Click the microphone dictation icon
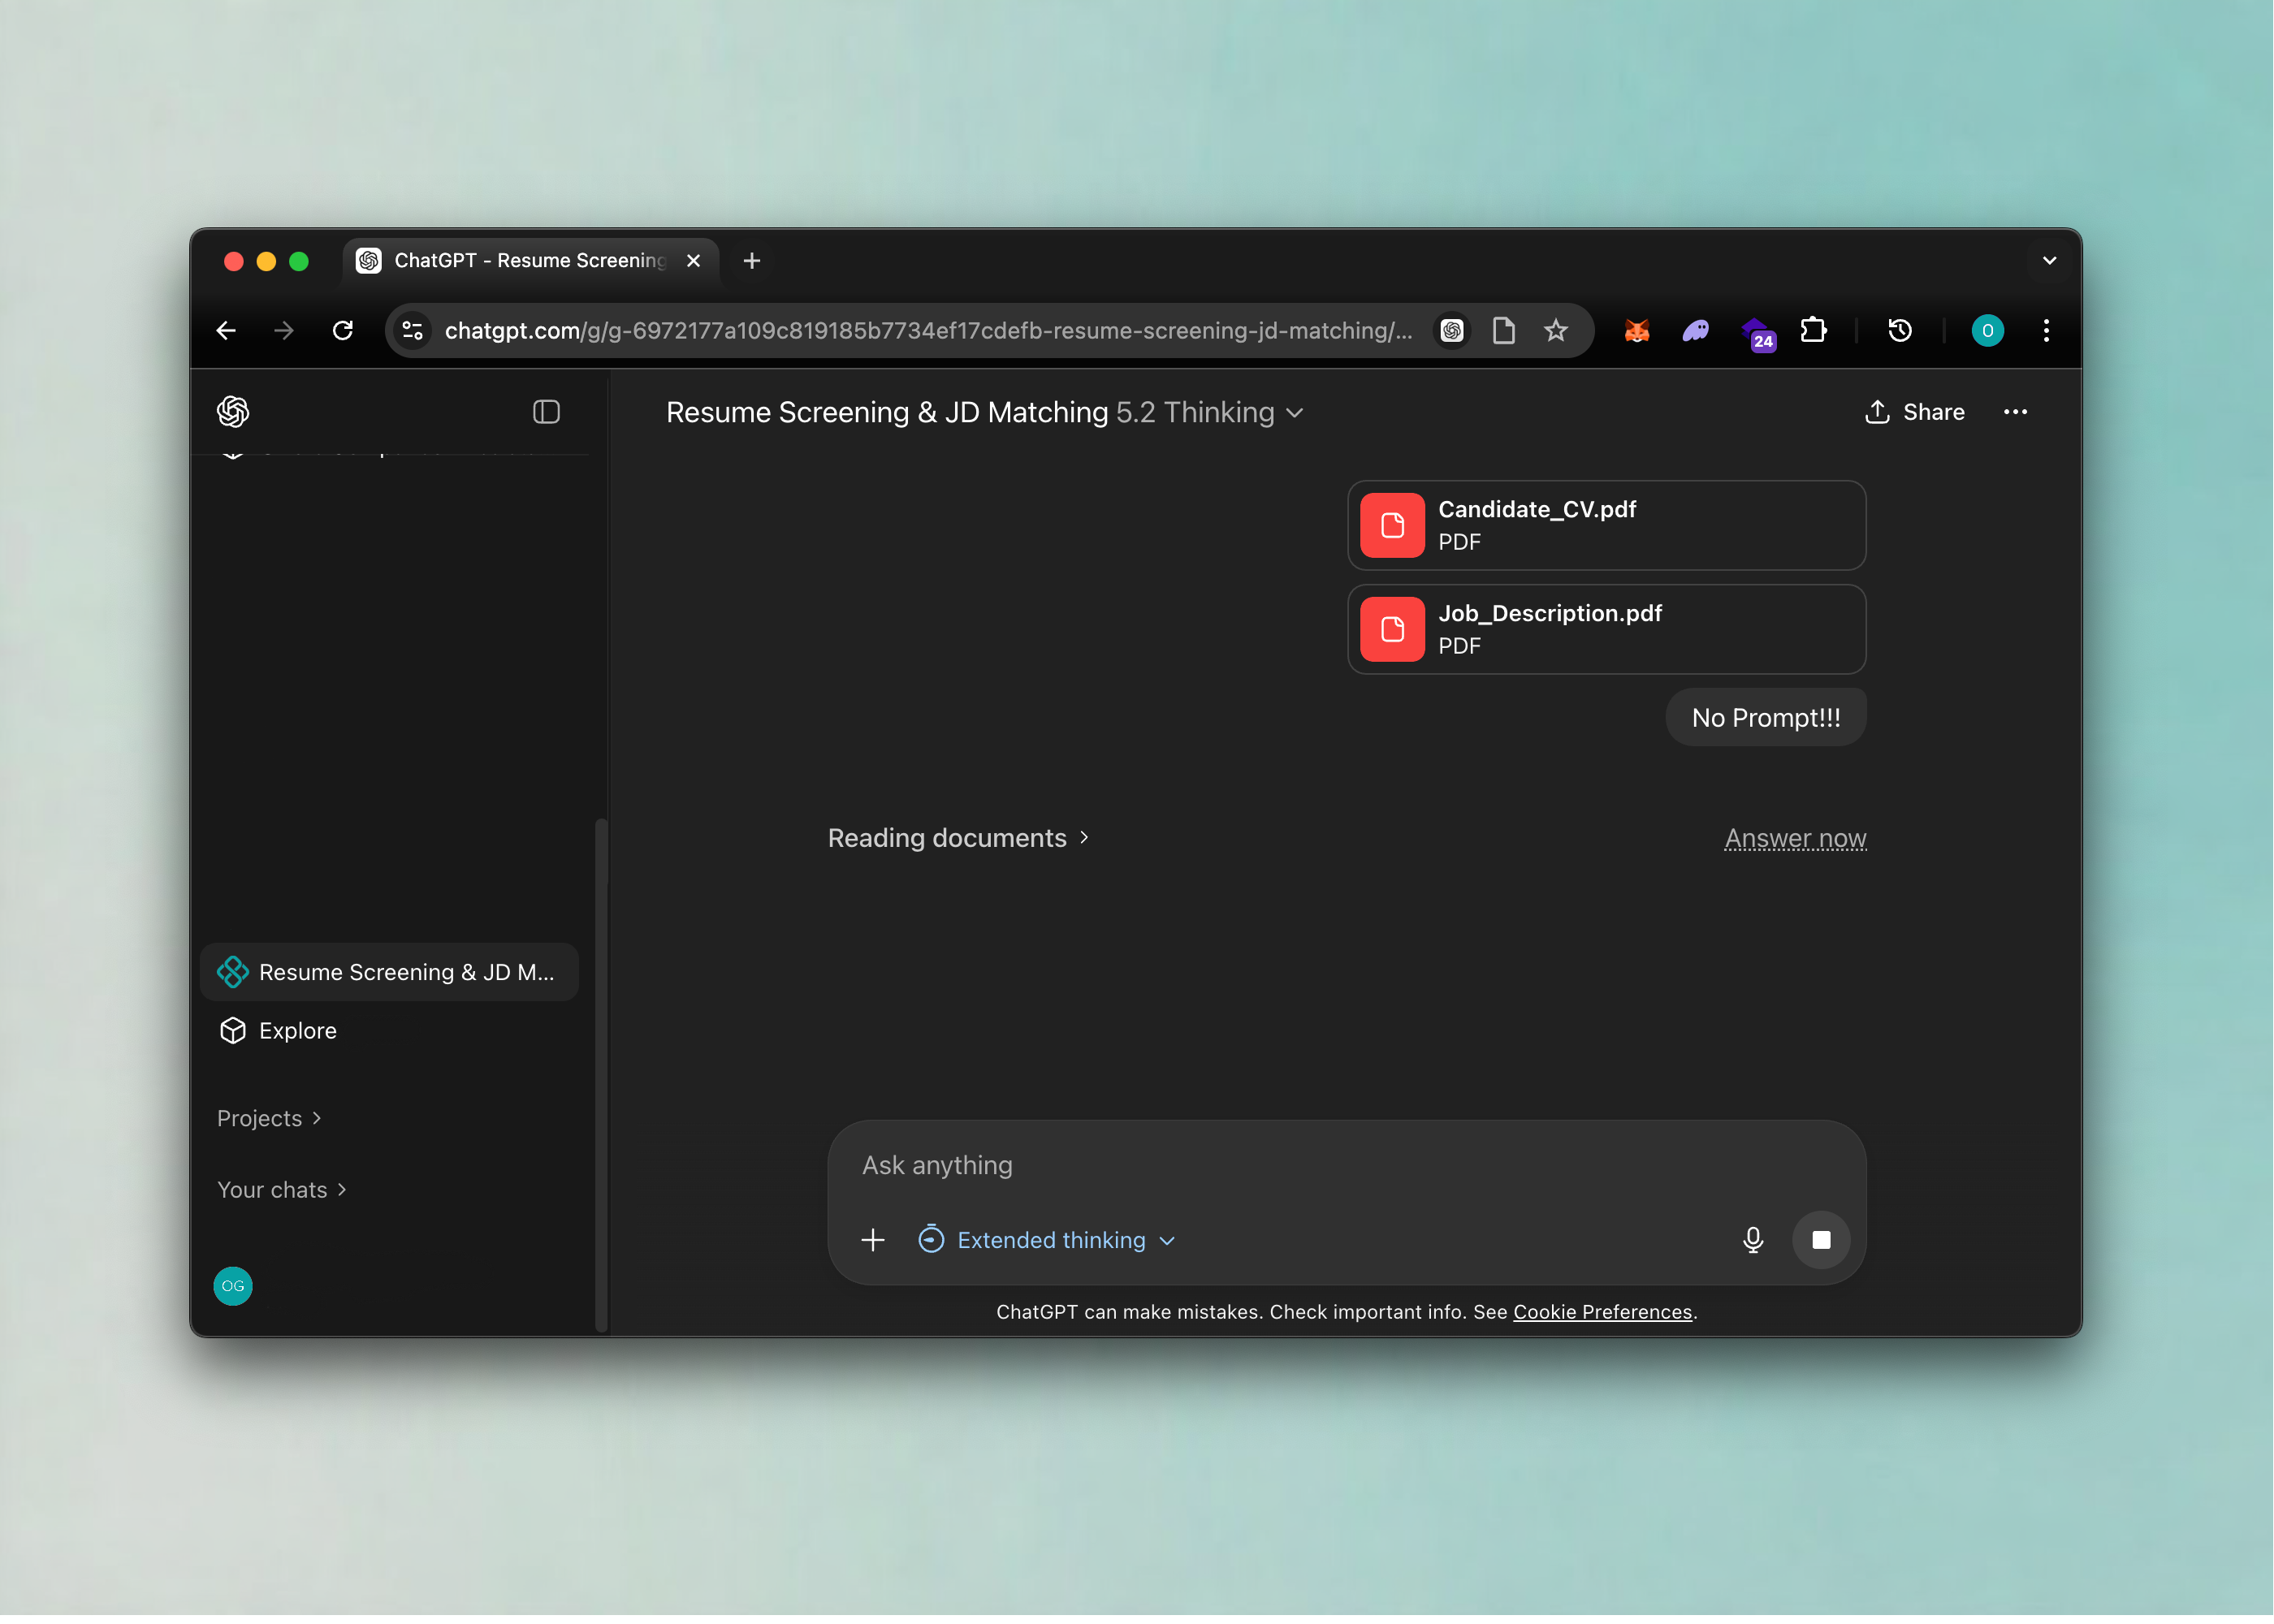 pyautogui.click(x=1752, y=1240)
